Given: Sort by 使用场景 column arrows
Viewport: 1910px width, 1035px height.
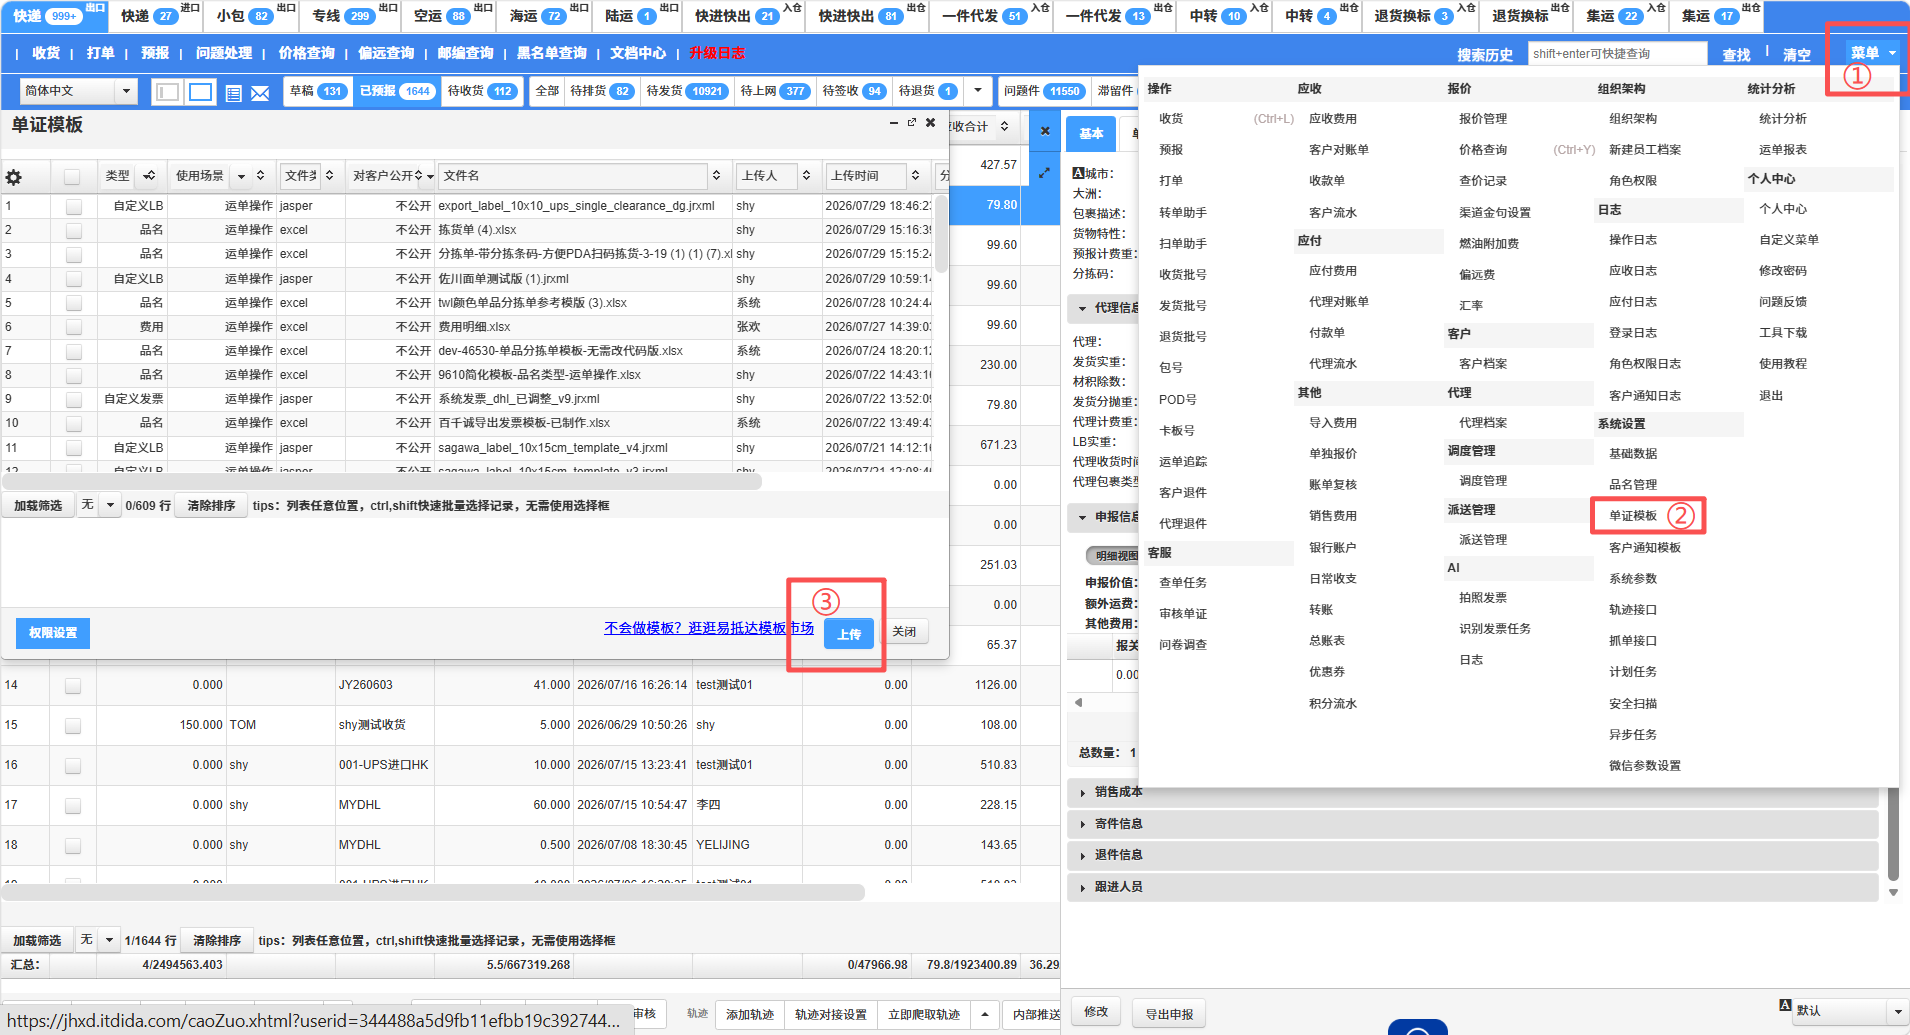Looking at the screenshot, I should click(260, 176).
